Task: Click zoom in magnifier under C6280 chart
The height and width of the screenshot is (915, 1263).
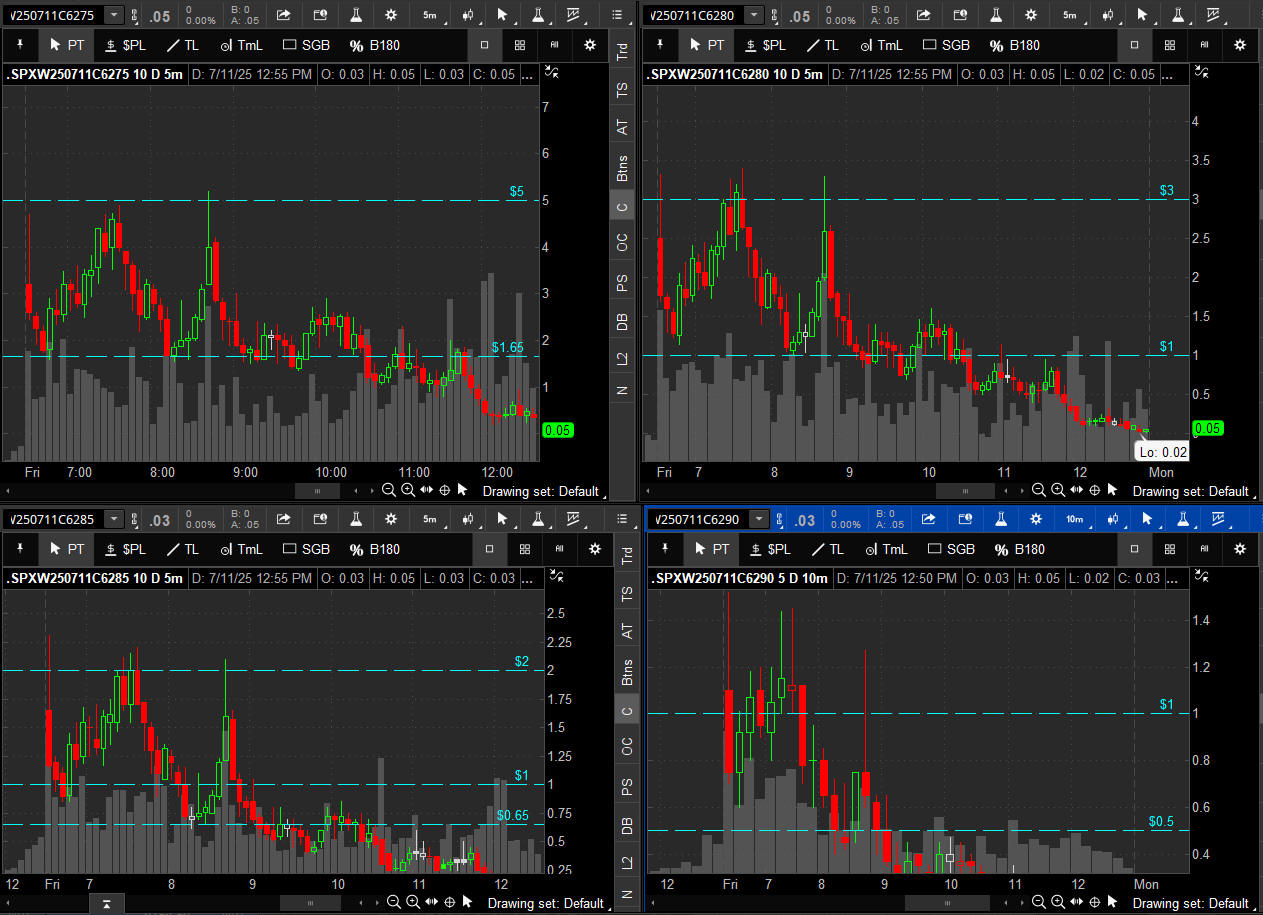Action: click(x=1057, y=490)
